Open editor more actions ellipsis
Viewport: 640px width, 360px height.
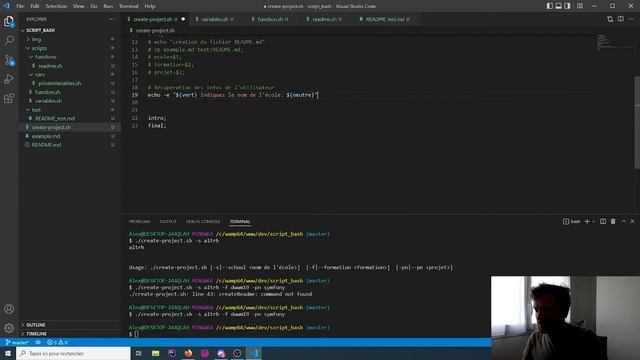631,19
